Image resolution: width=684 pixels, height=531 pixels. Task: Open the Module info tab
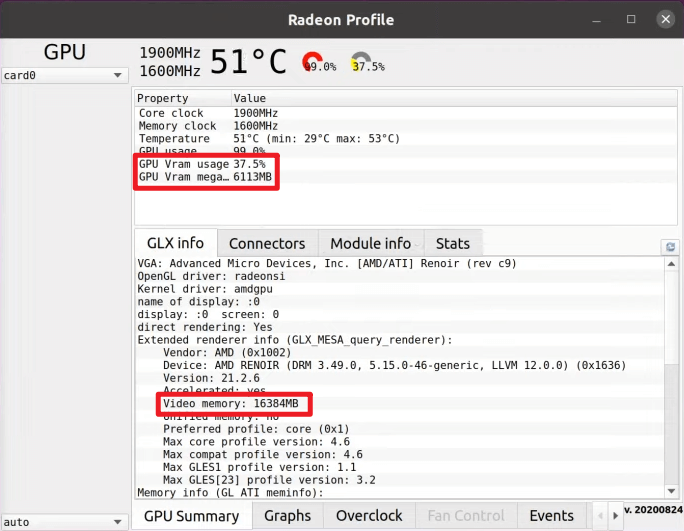coord(370,243)
